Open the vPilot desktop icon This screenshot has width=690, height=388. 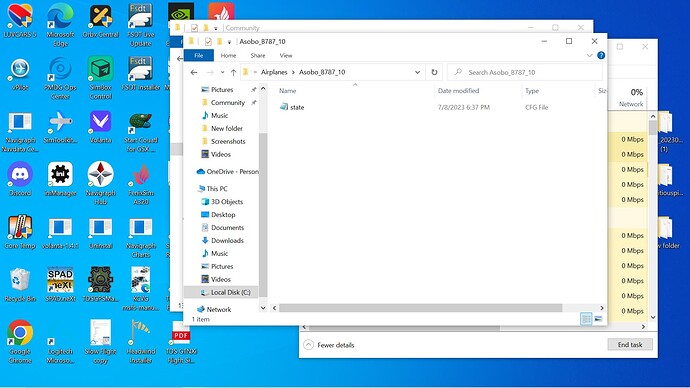(20, 73)
